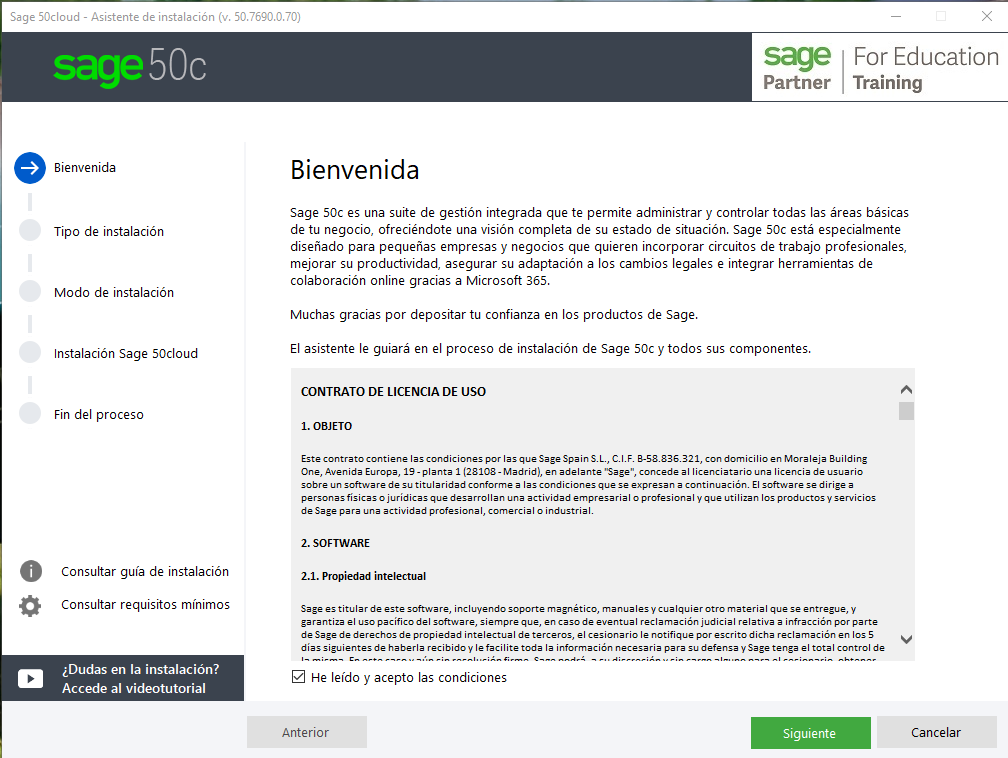Click the '2. SOFTWARE' section heading
Screen dimensions: 1008x758
tap(336, 543)
